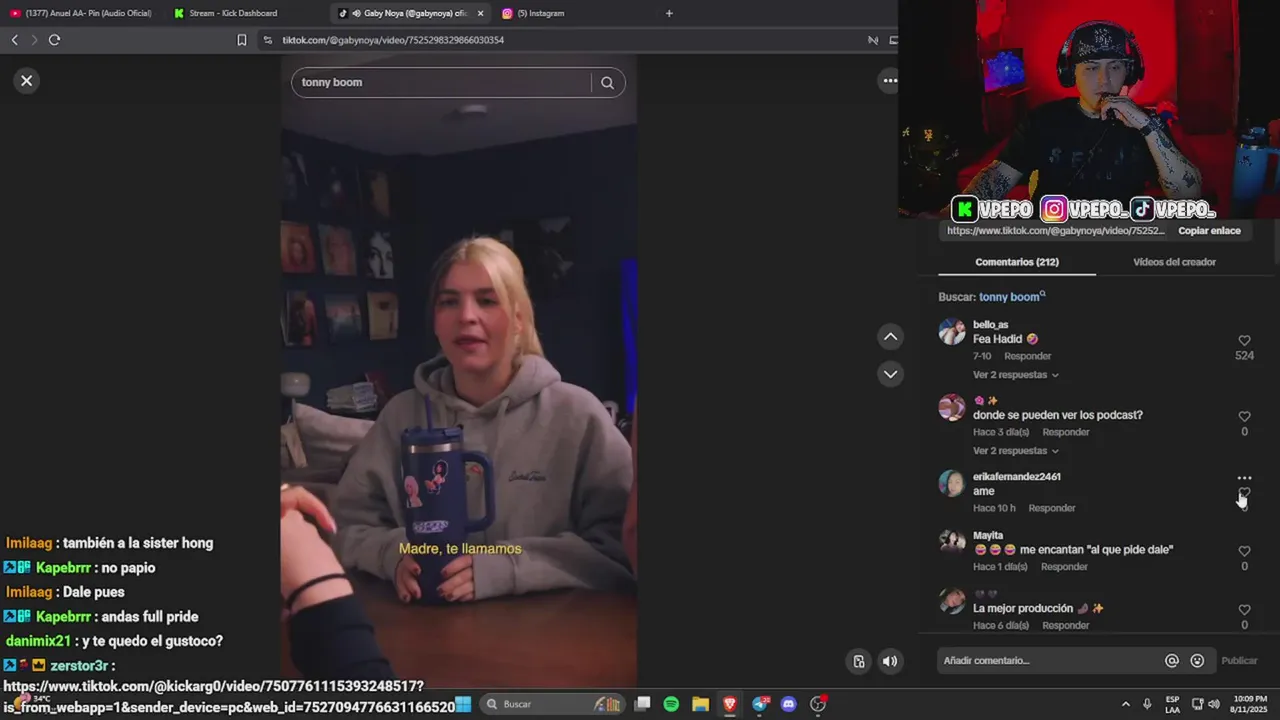This screenshot has height=720, width=1280.
Task: Open Telegram from the taskbar
Action: point(760,704)
